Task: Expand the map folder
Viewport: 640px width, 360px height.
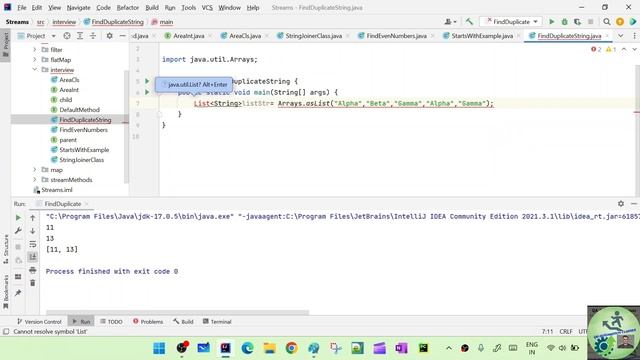Action: pyautogui.click(x=35, y=169)
